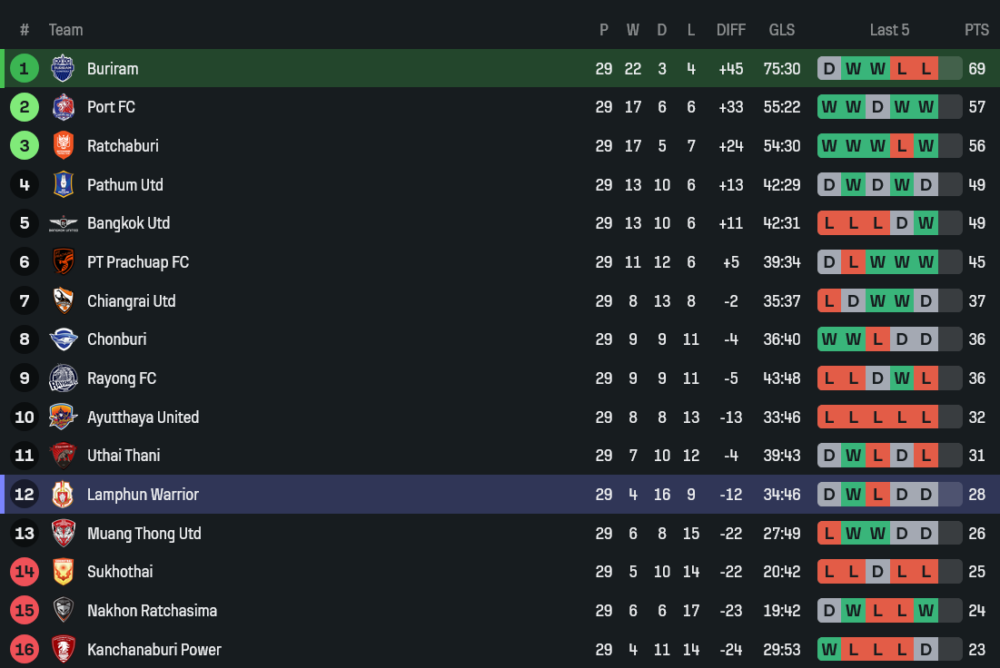
Task: Click the Last 5 column header
Action: 890,30
